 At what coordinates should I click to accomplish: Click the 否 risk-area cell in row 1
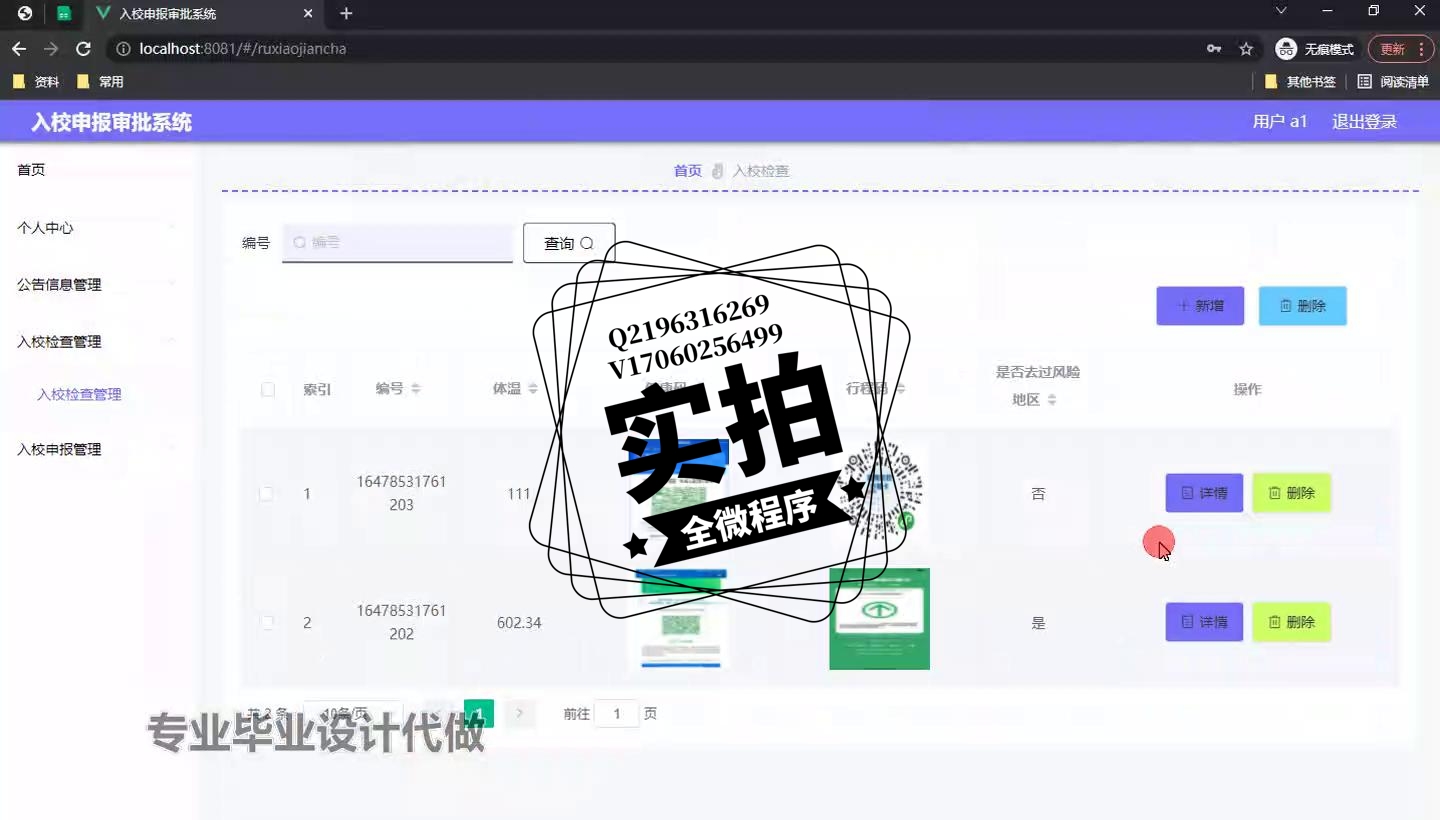(x=1038, y=494)
